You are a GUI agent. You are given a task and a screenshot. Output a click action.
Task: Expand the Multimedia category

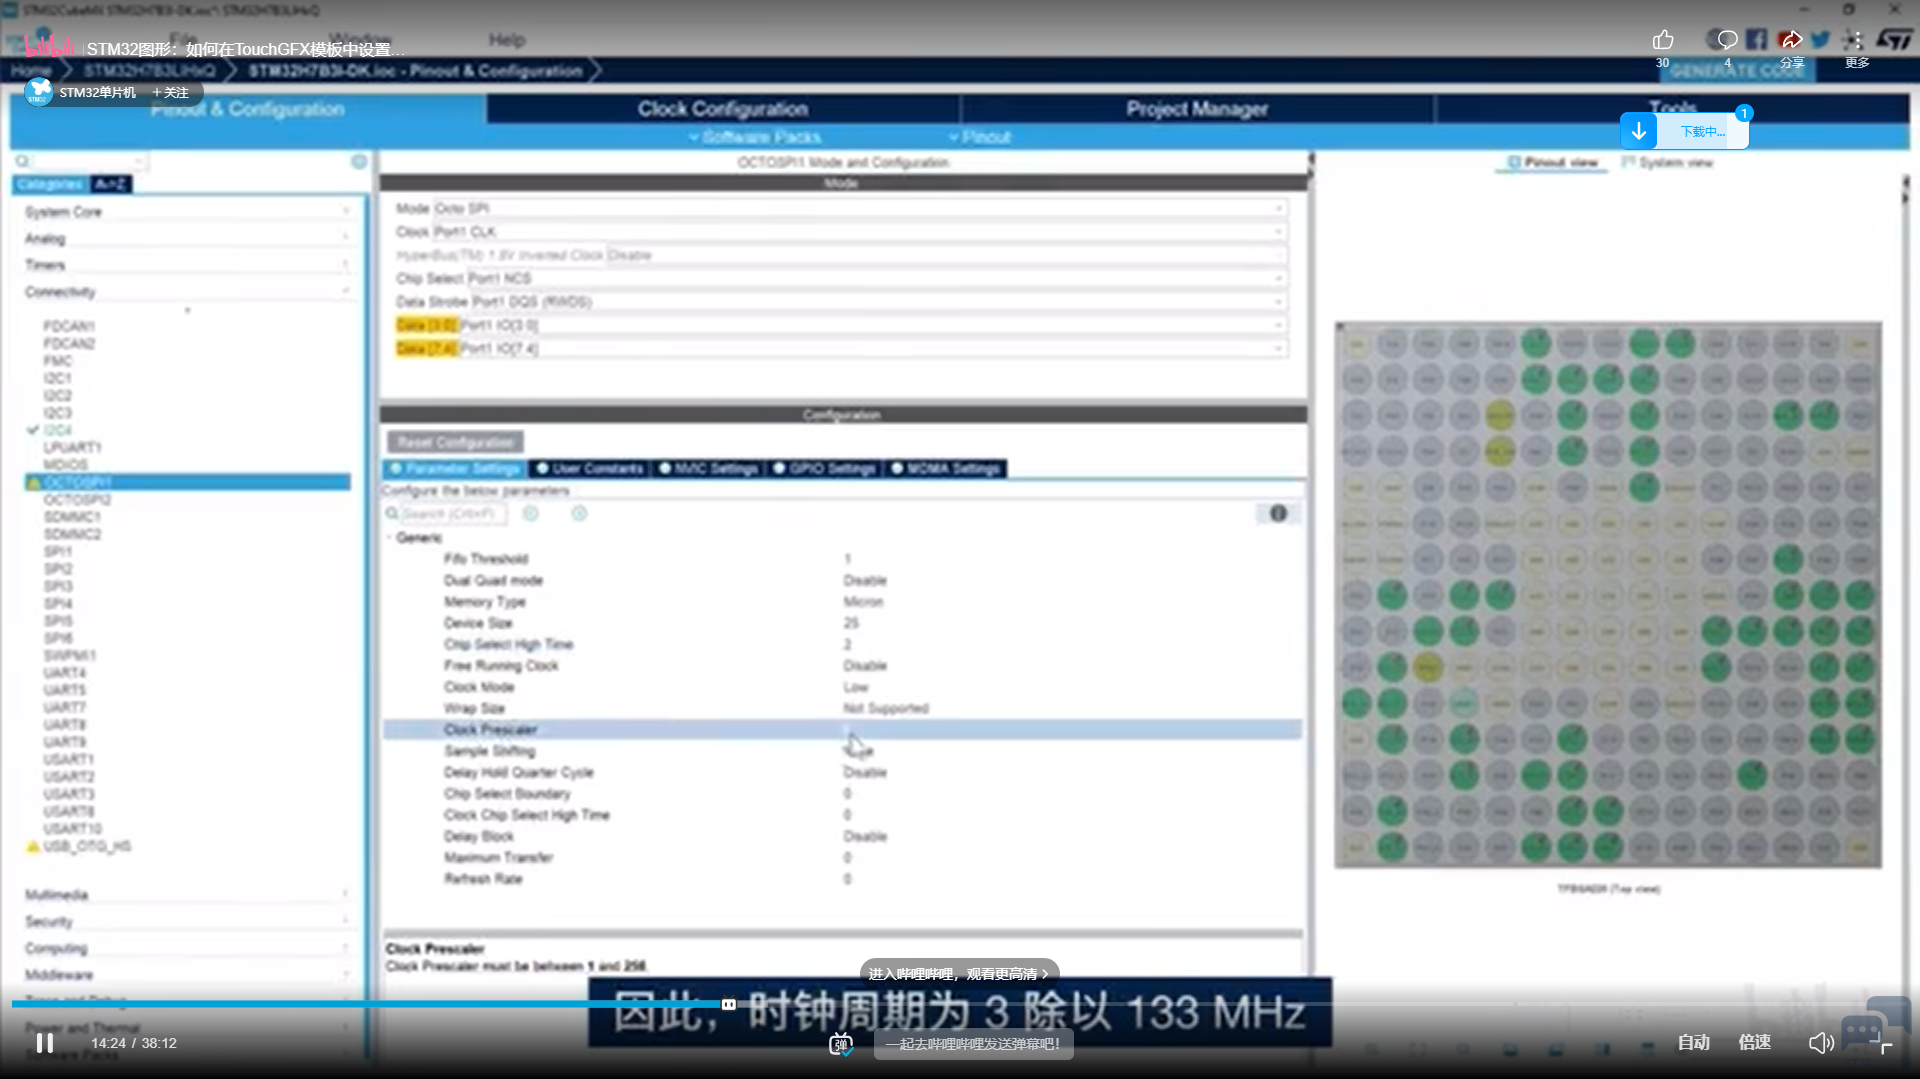point(187,895)
